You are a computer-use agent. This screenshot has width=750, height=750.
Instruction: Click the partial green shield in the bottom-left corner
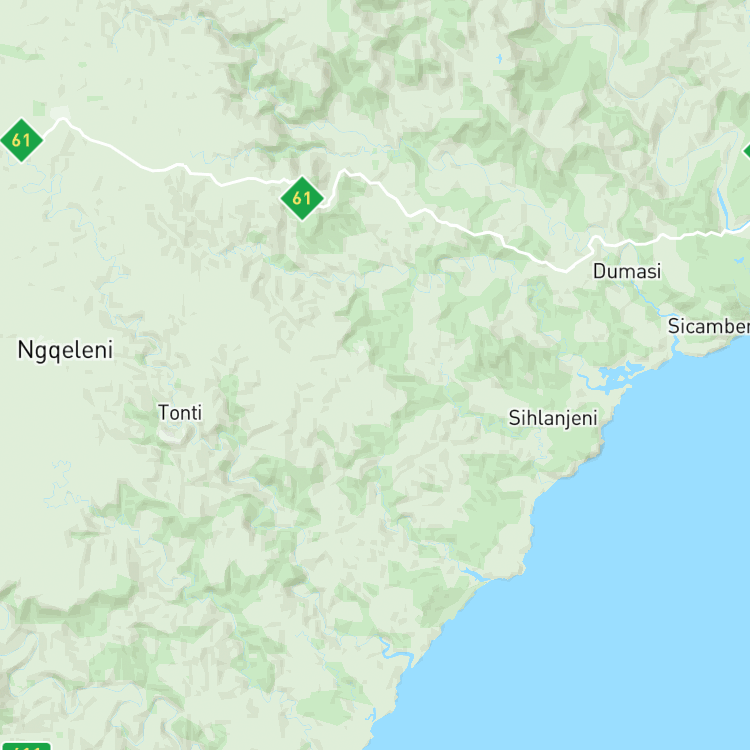pos(25,746)
